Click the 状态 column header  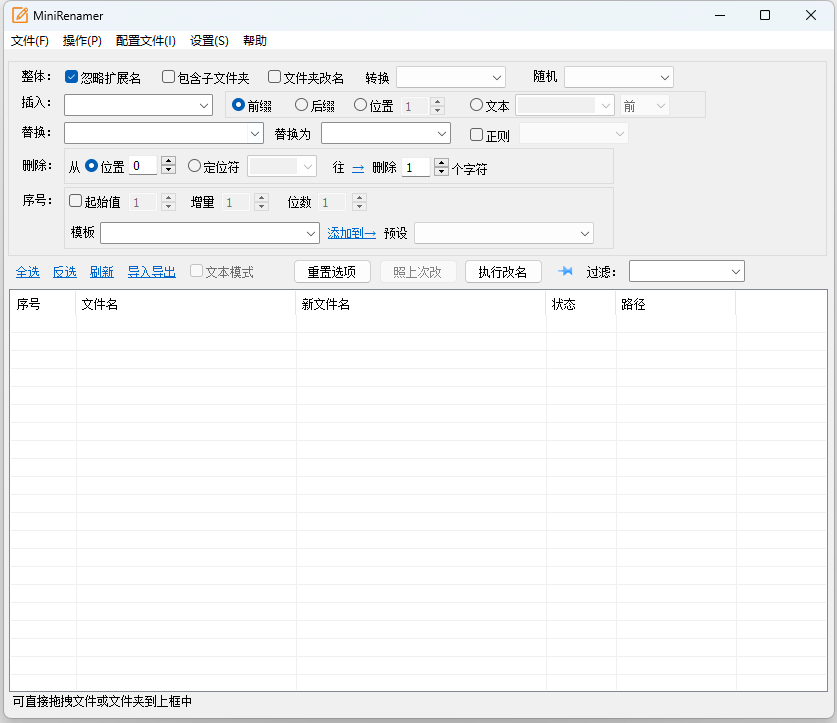[x=581, y=304]
